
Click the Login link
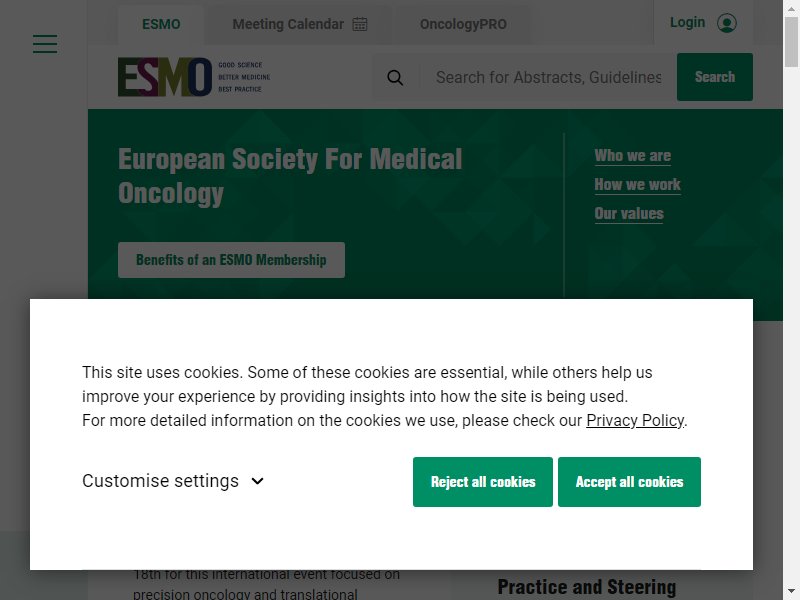point(687,22)
